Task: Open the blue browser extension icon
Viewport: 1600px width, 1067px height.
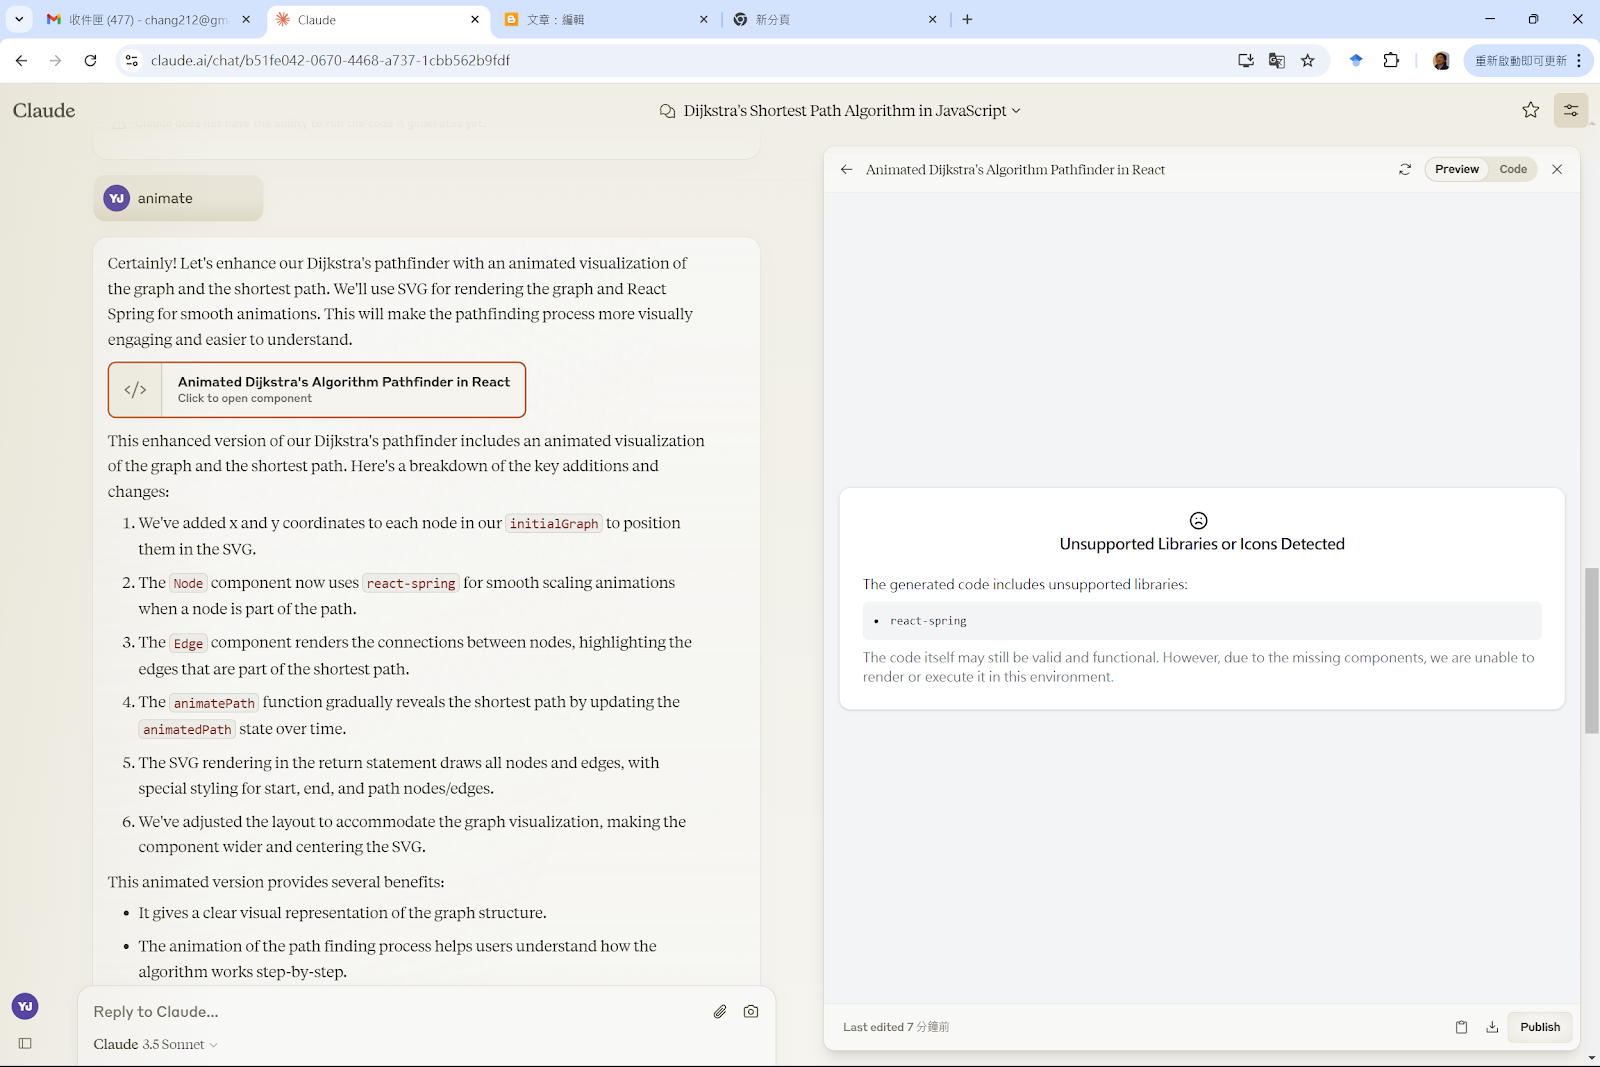Action: pyautogui.click(x=1356, y=61)
